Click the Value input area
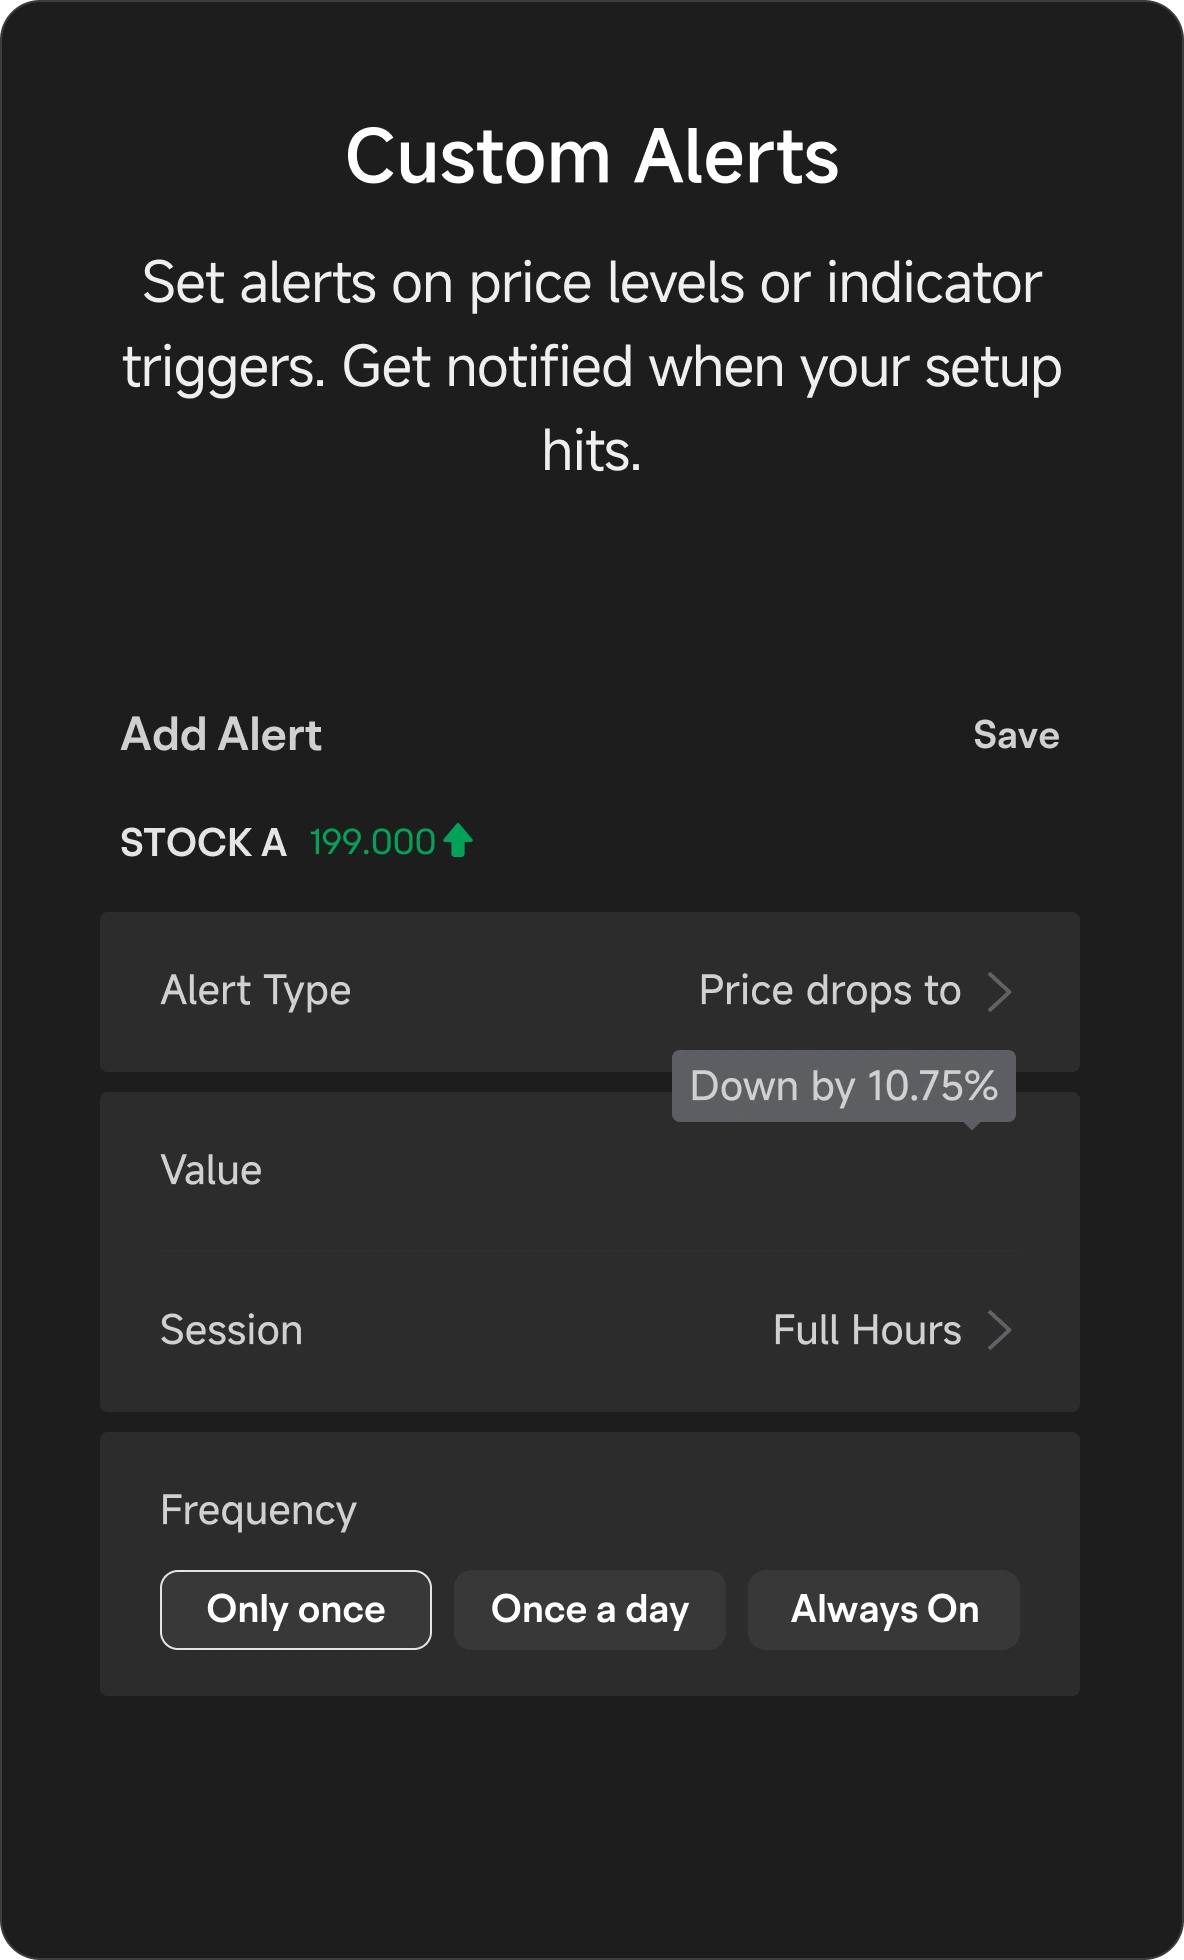The width and height of the screenshot is (1184, 1960). 590,1172
